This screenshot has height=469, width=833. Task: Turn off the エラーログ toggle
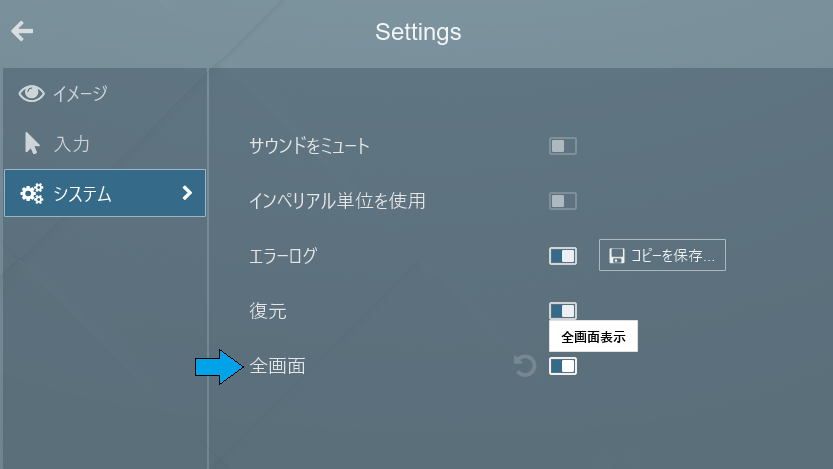click(563, 256)
